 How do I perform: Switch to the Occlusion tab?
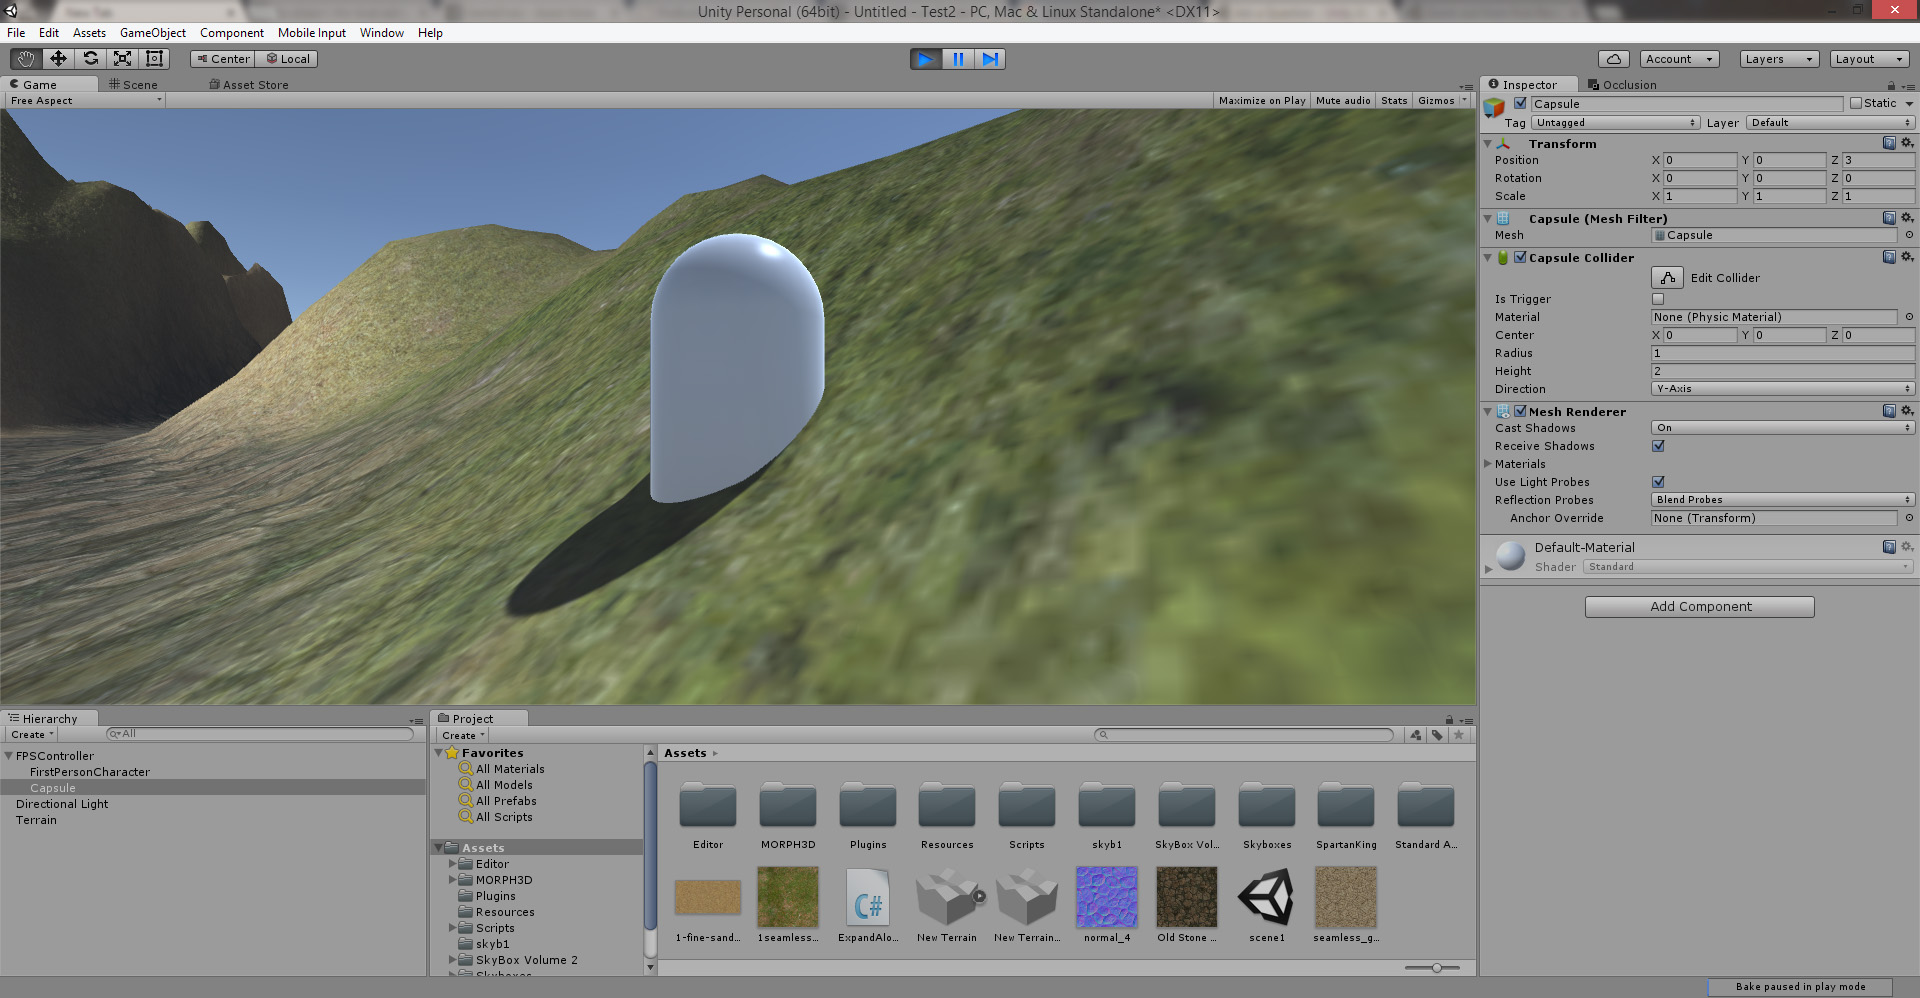click(x=1622, y=85)
